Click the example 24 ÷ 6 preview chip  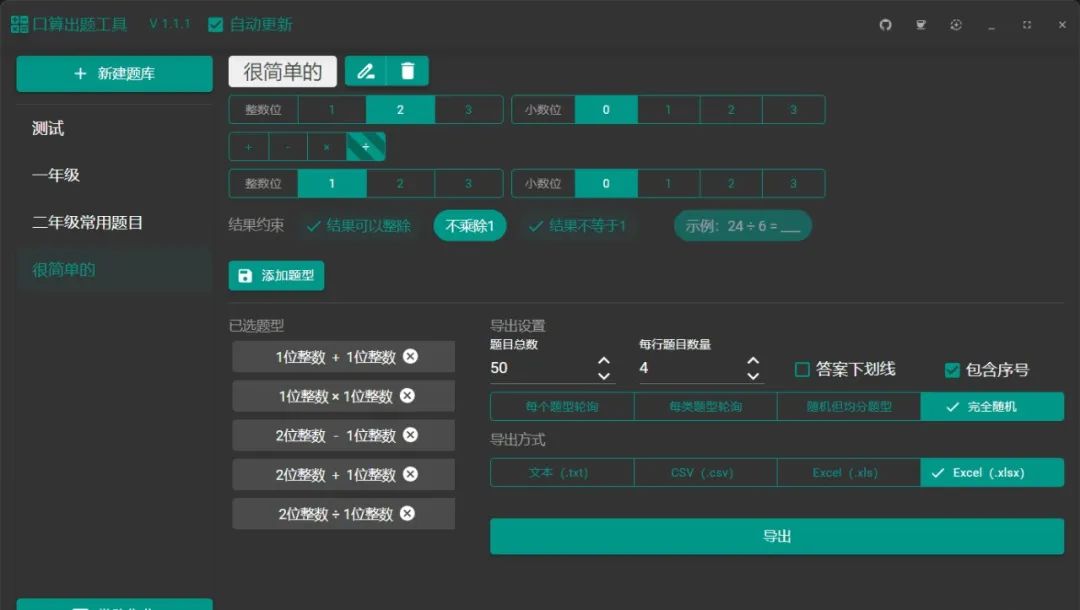click(x=742, y=226)
